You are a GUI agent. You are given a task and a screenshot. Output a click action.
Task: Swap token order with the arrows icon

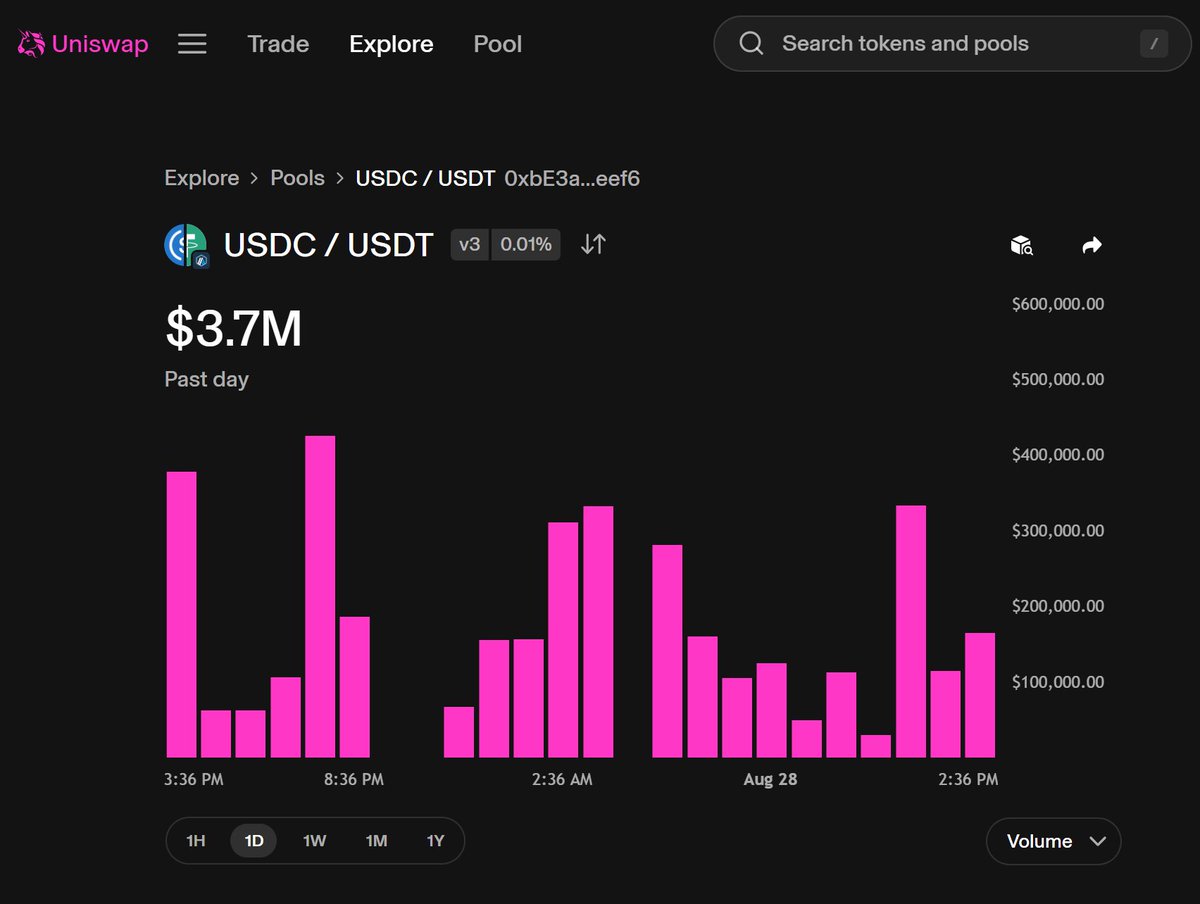point(593,244)
